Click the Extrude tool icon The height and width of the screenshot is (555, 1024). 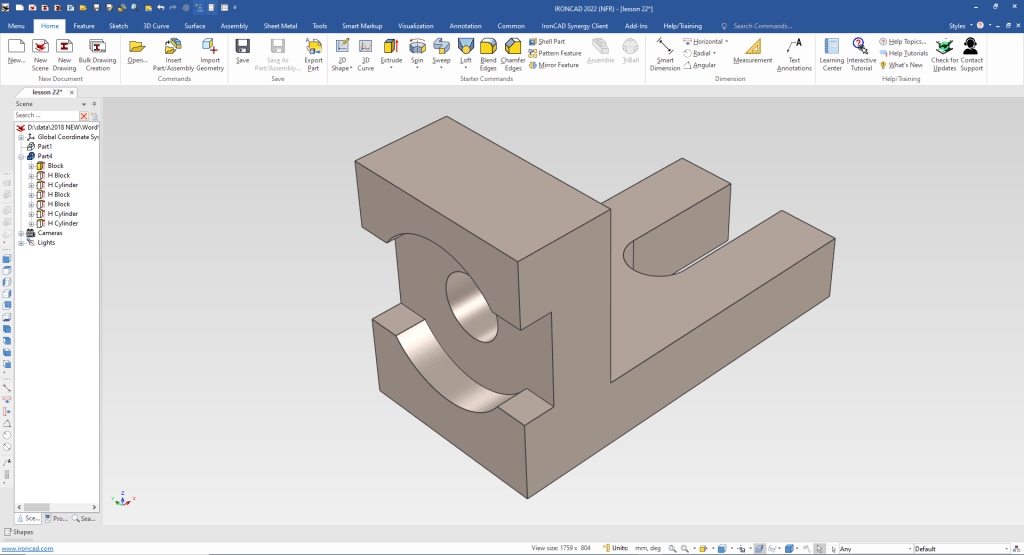pos(391,46)
